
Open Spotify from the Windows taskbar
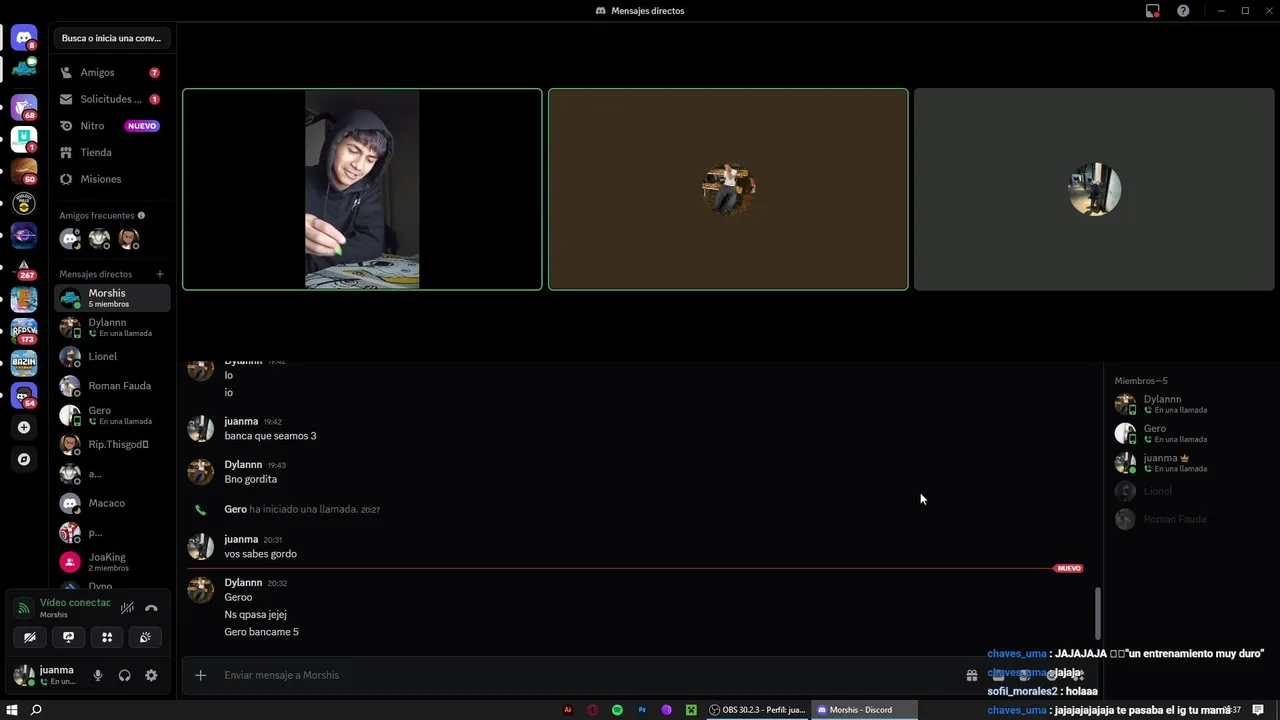coord(617,710)
